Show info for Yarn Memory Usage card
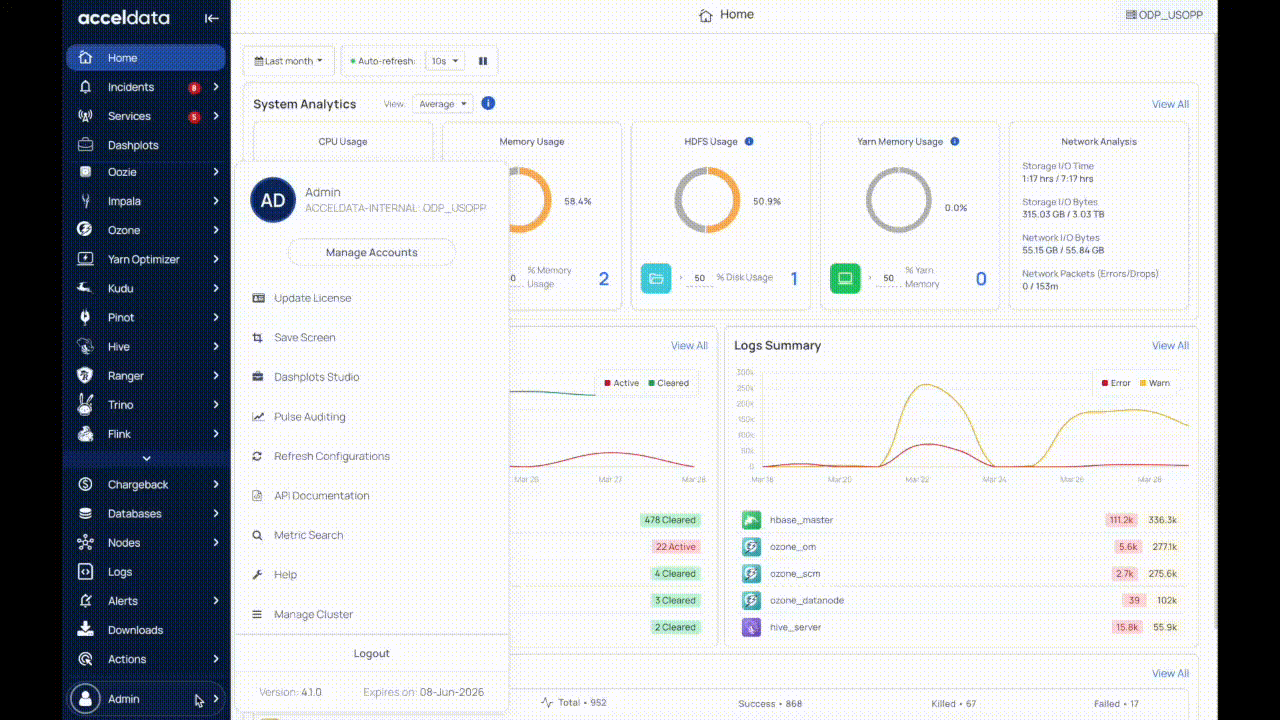The height and width of the screenshot is (720, 1280). click(955, 141)
